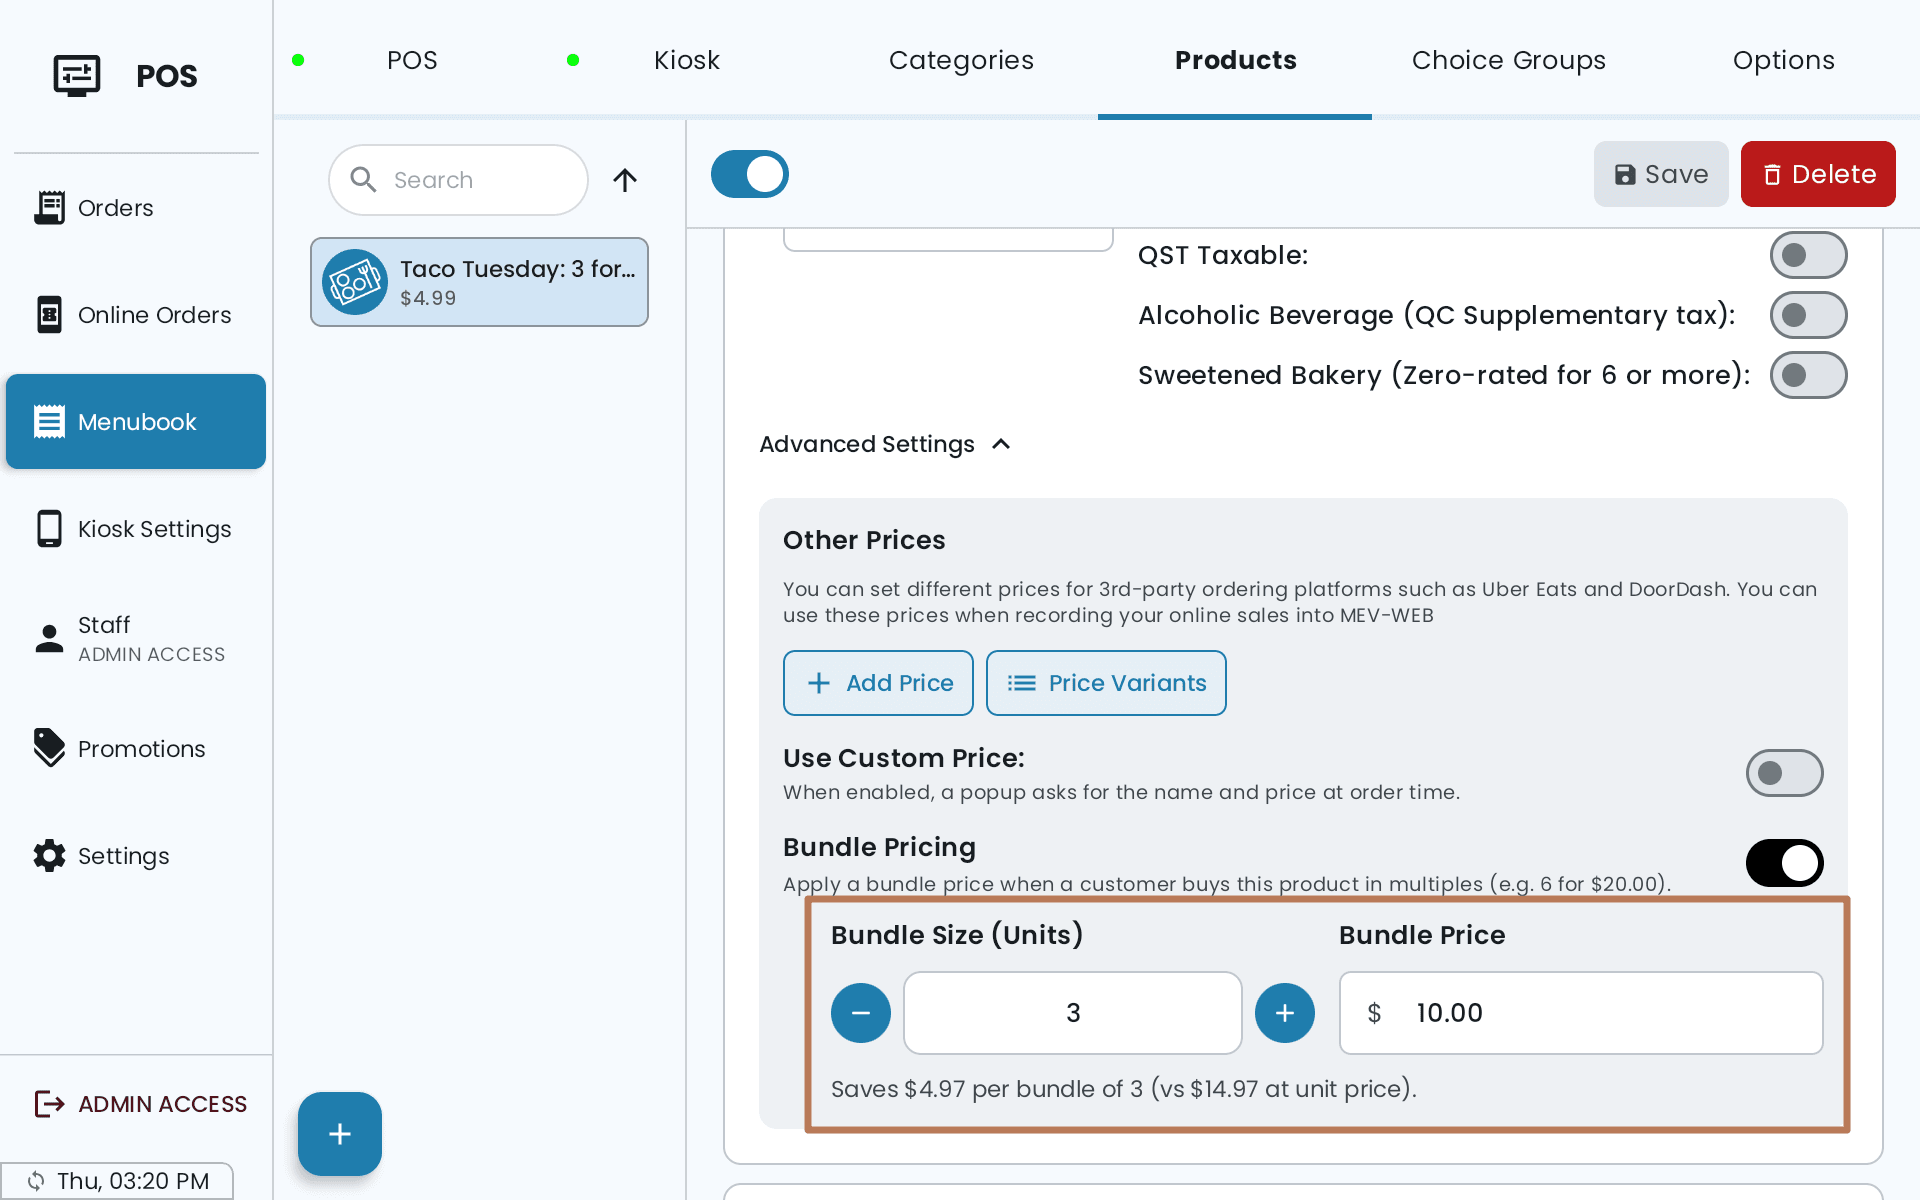The width and height of the screenshot is (1920, 1200).
Task: Click the search magnifier icon
Action: (363, 180)
